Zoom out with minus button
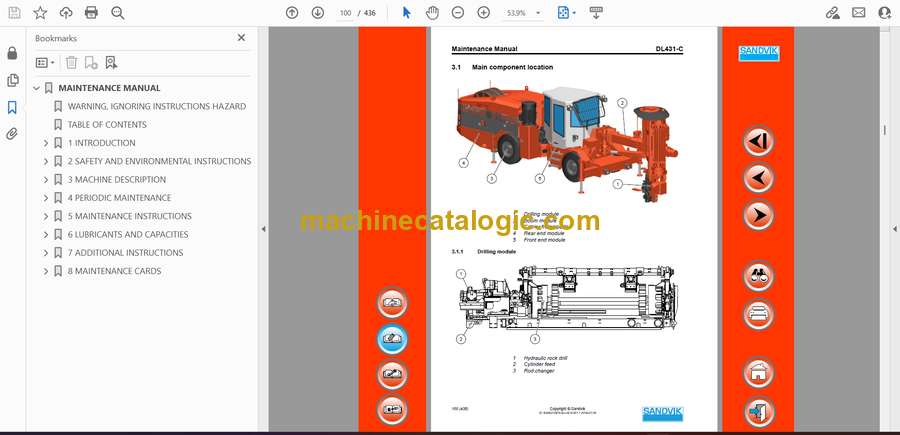Image resolution: width=900 pixels, height=435 pixels. (x=457, y=13)
